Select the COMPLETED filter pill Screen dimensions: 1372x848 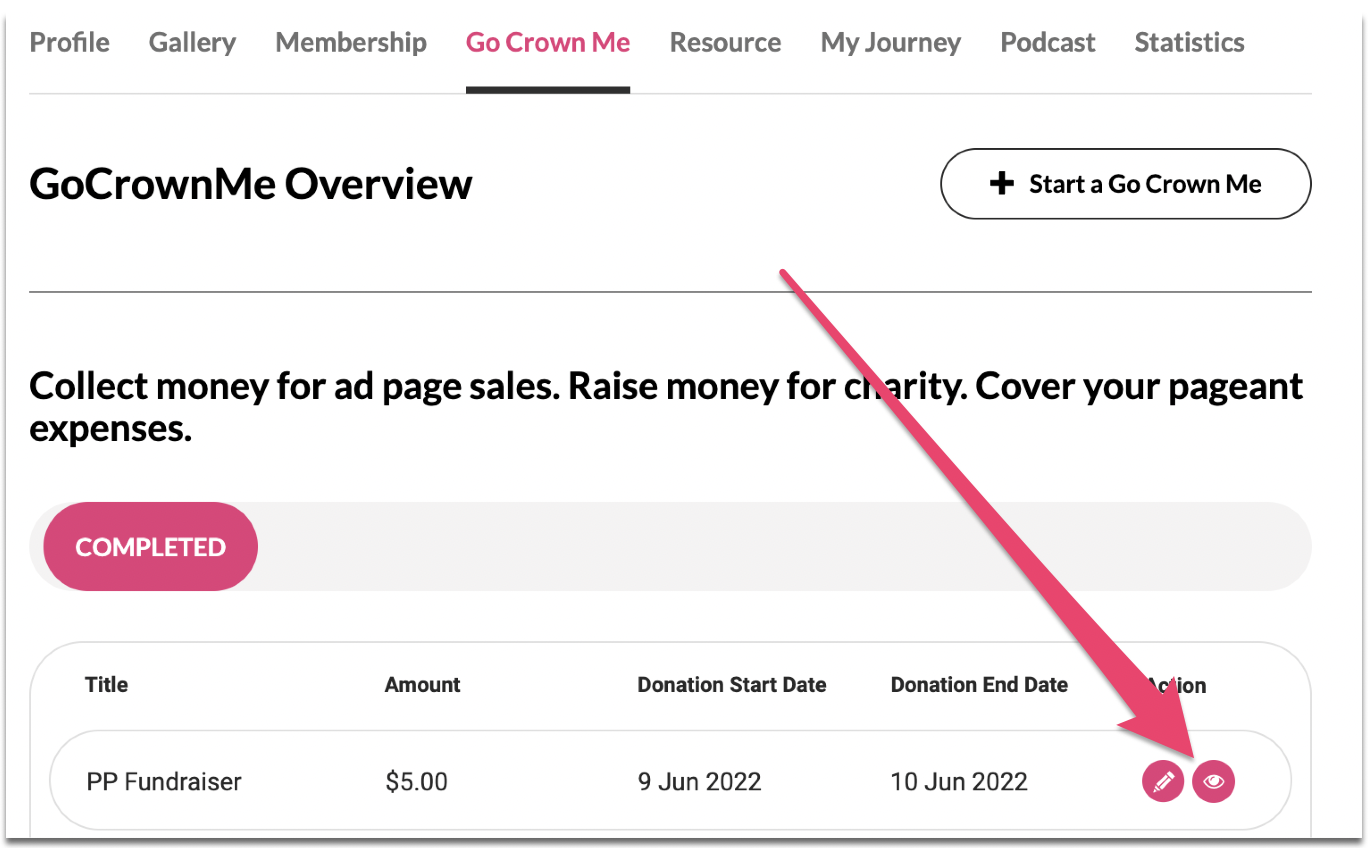pyautogui.click(x=151, y=547)
